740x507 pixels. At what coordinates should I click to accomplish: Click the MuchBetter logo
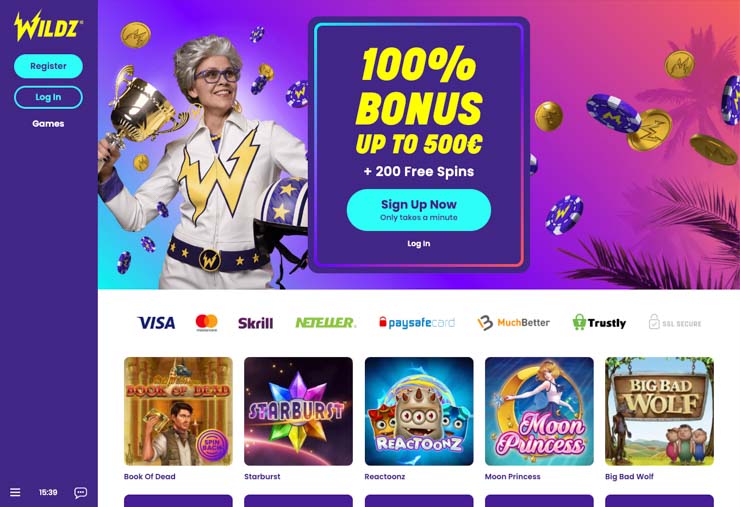pyautogui.click(x=513, y=323)
